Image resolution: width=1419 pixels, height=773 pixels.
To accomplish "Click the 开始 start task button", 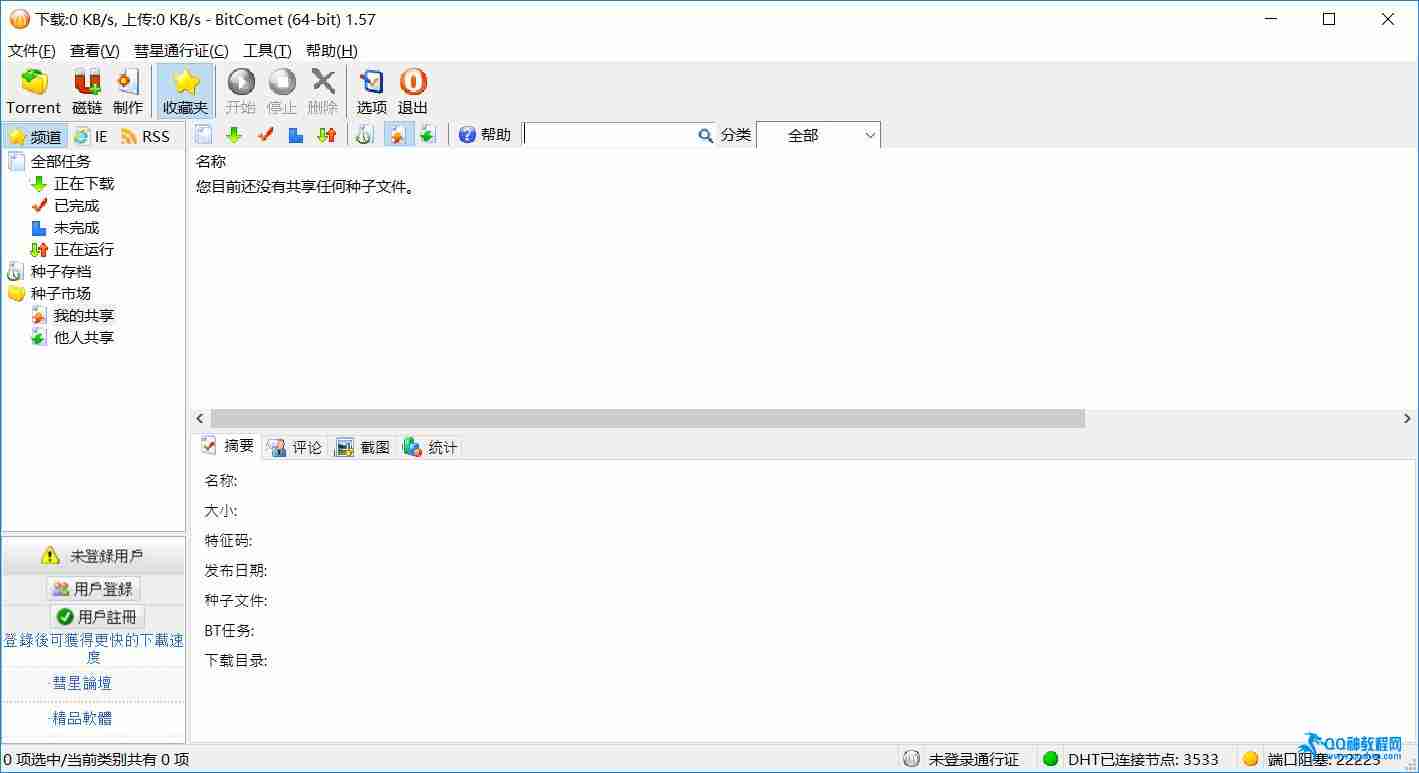I will point(241,91).
